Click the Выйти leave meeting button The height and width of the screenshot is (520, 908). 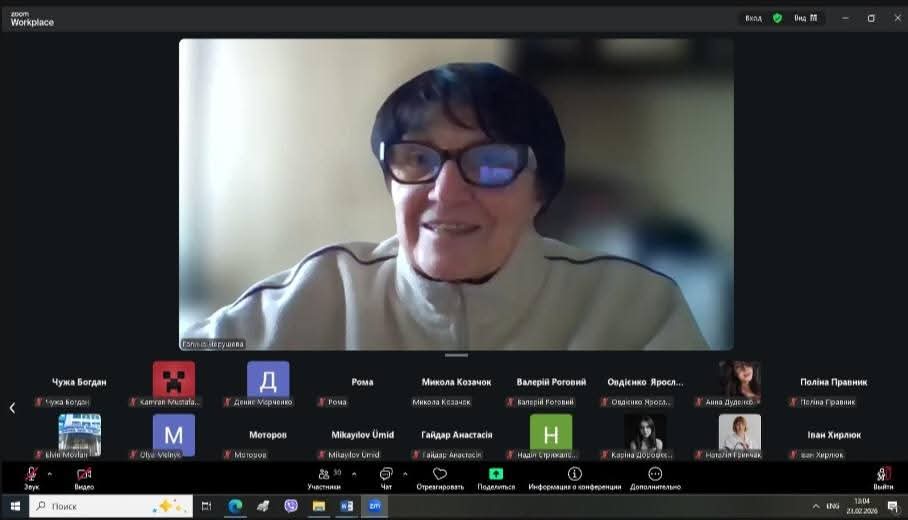883,475
